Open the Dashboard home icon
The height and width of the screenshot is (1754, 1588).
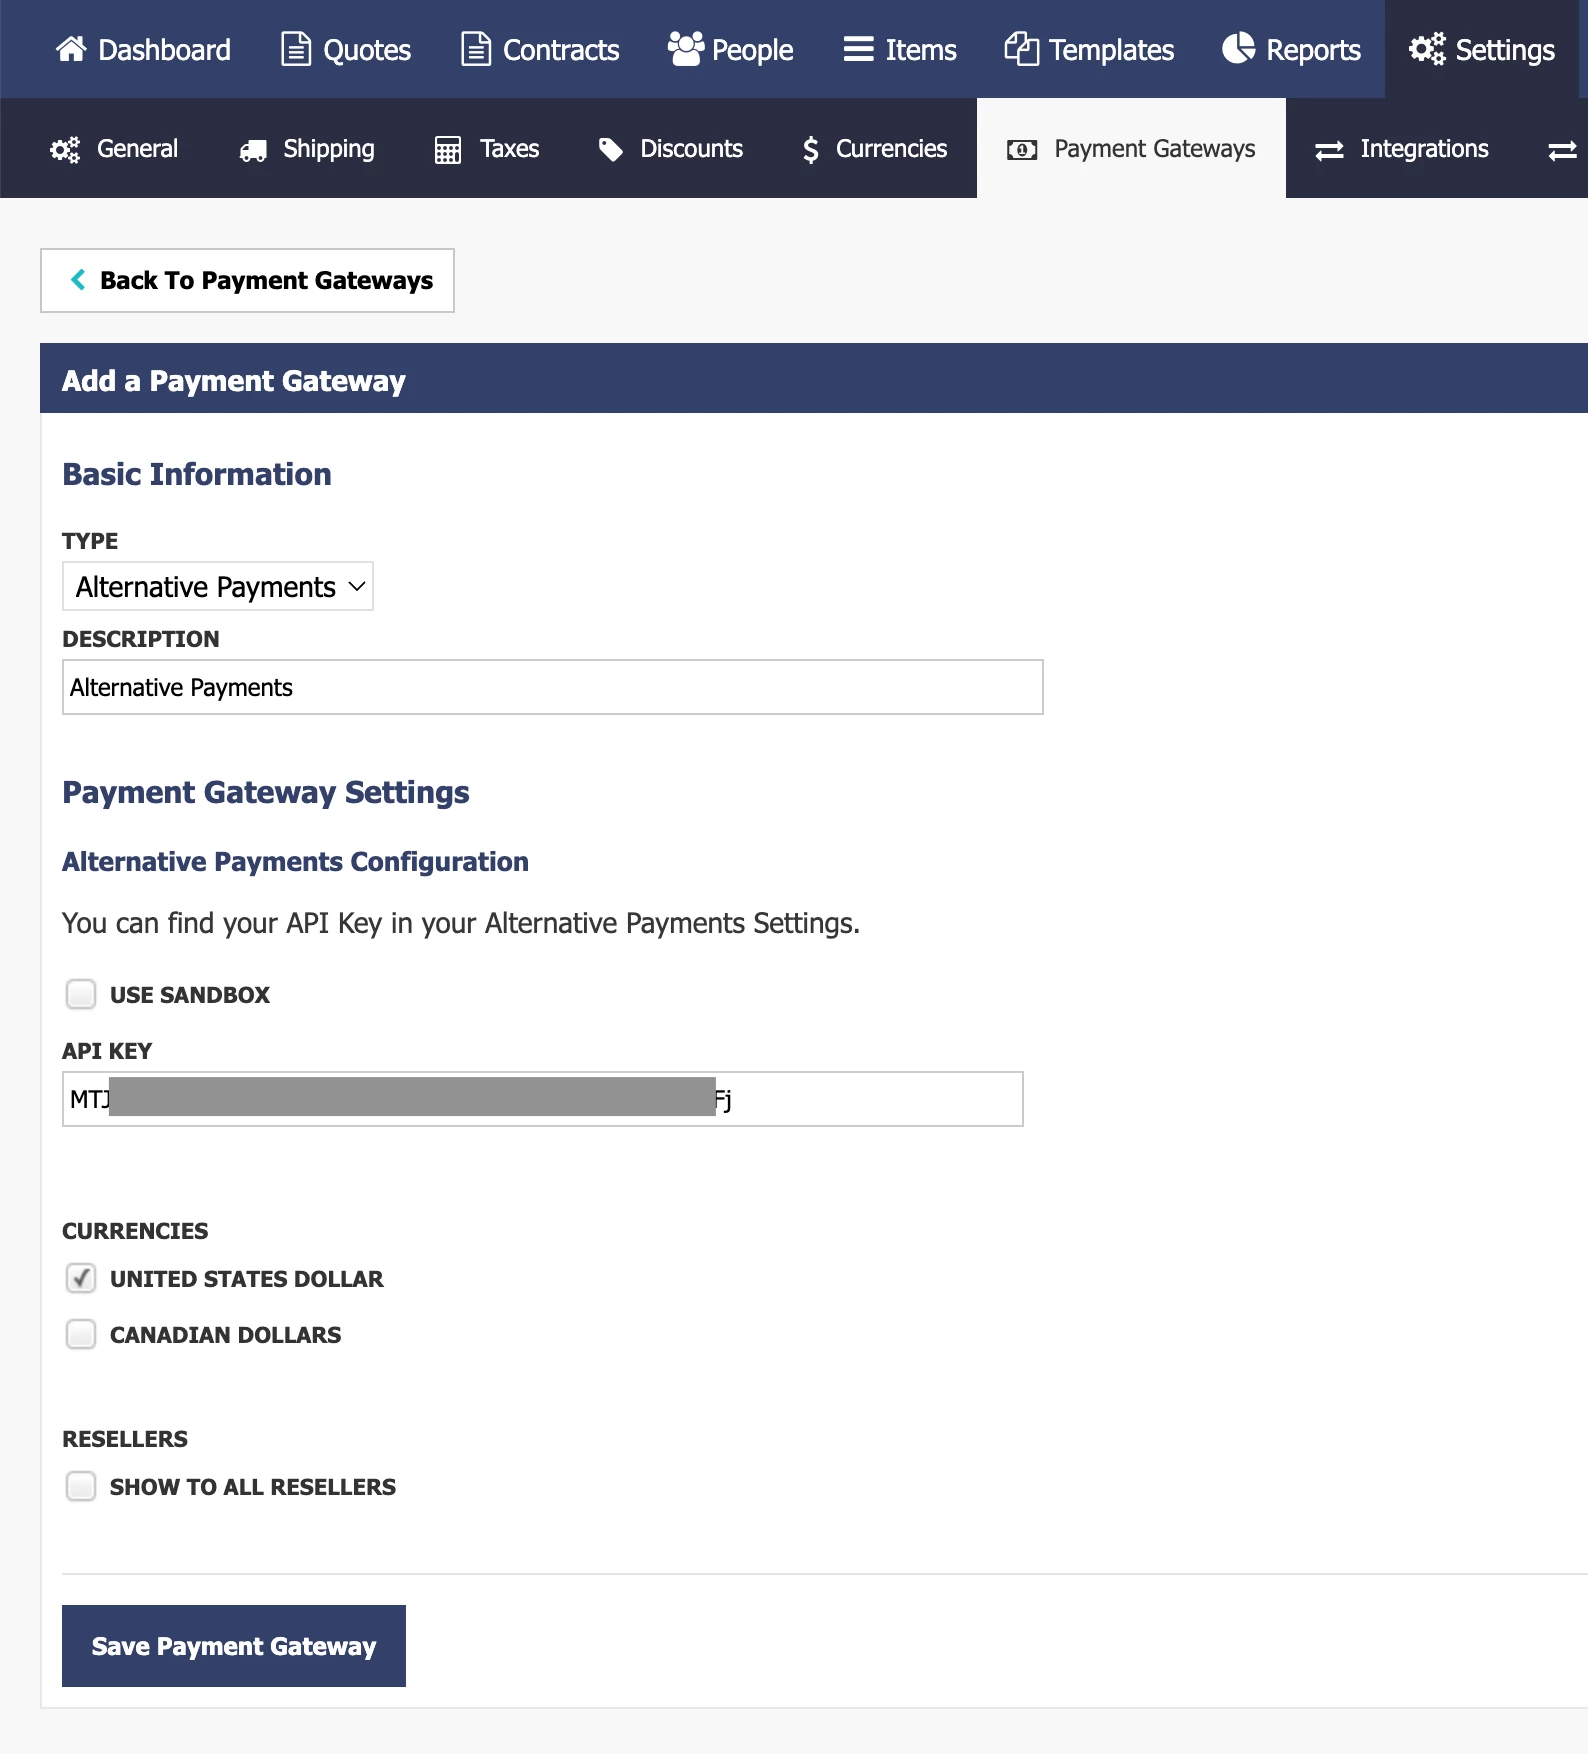tap(71, 48)
